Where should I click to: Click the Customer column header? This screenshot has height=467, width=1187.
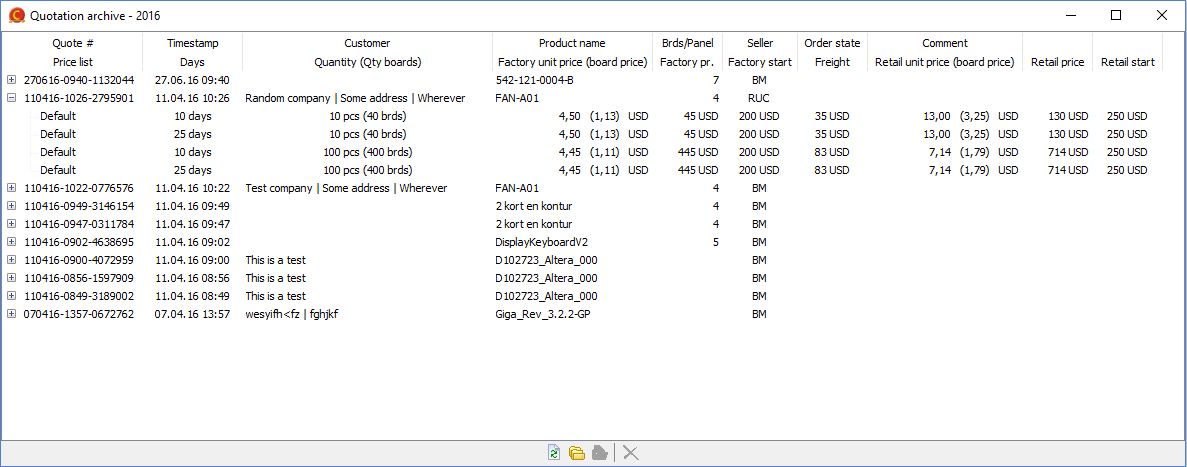367,43
